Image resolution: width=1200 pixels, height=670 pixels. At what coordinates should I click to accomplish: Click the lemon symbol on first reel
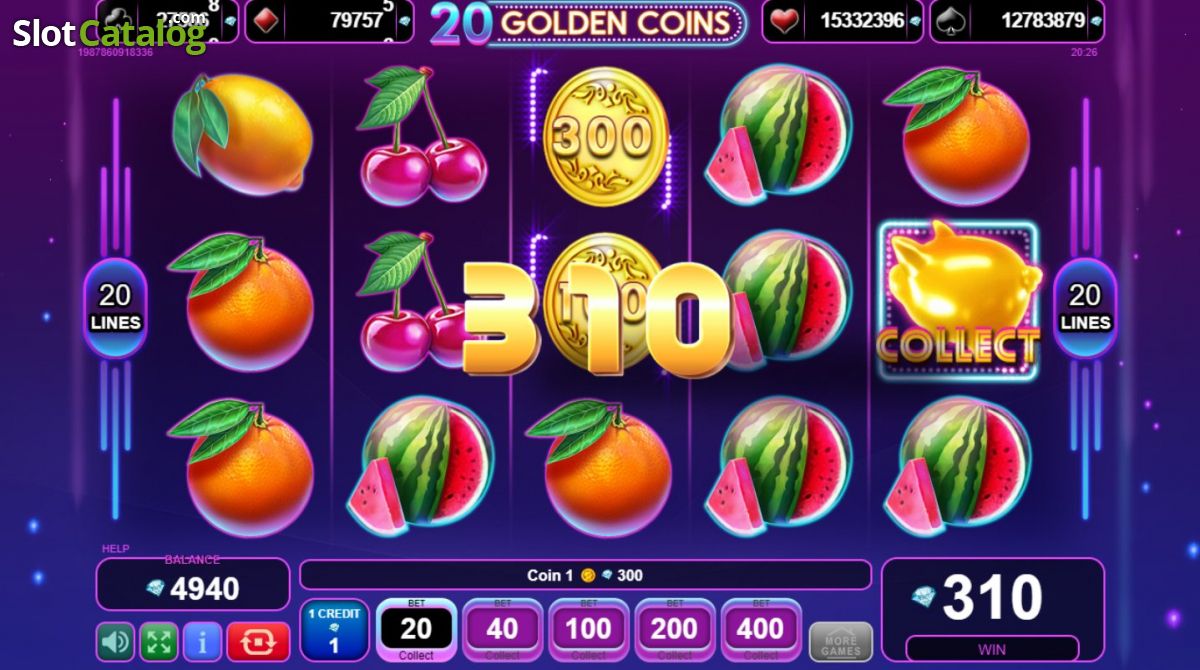(243, 134)
